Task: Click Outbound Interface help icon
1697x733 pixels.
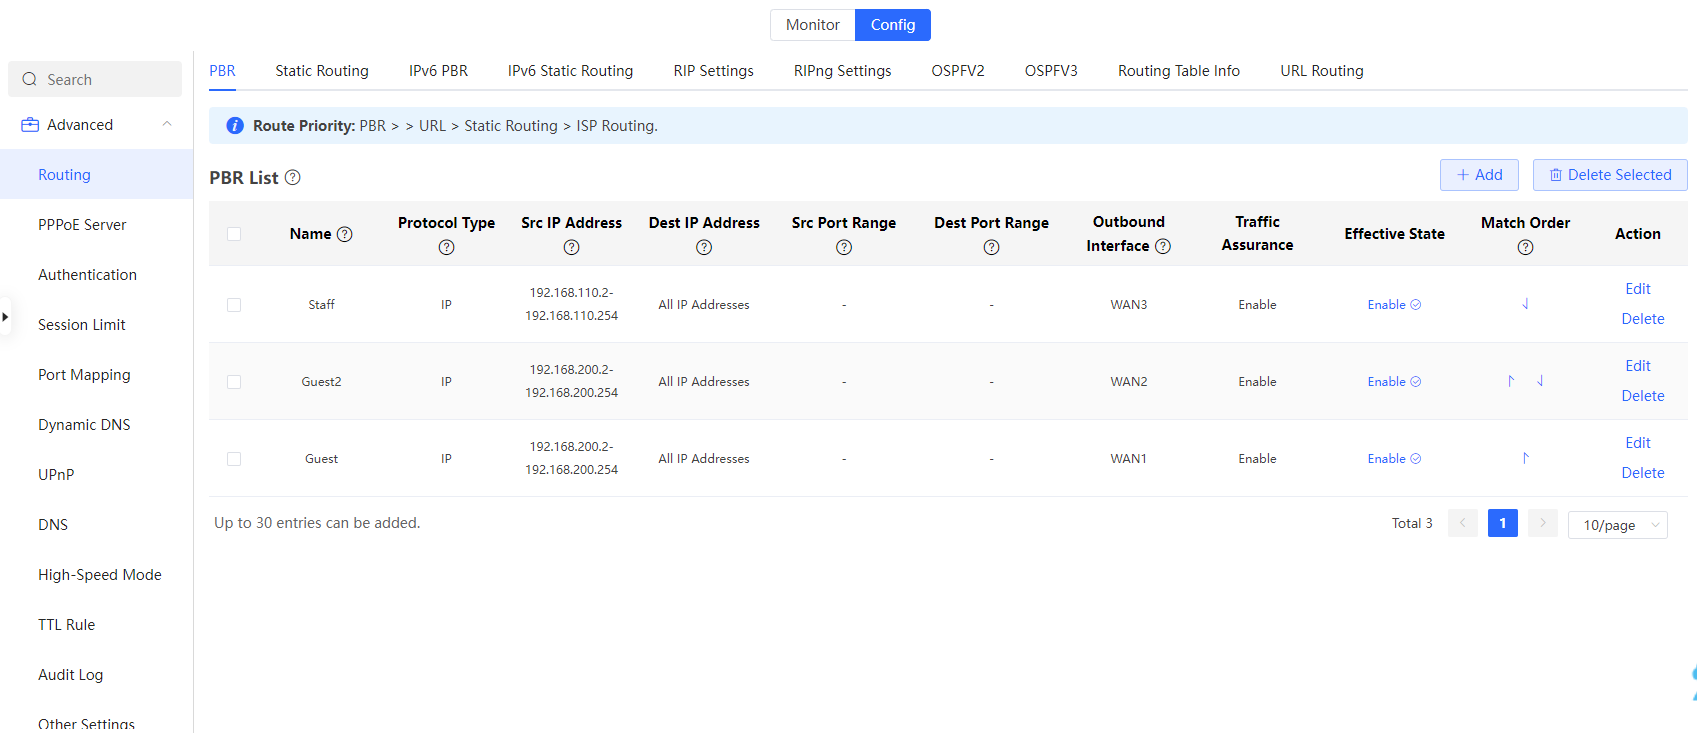Action: click(x=1163, y=246)
